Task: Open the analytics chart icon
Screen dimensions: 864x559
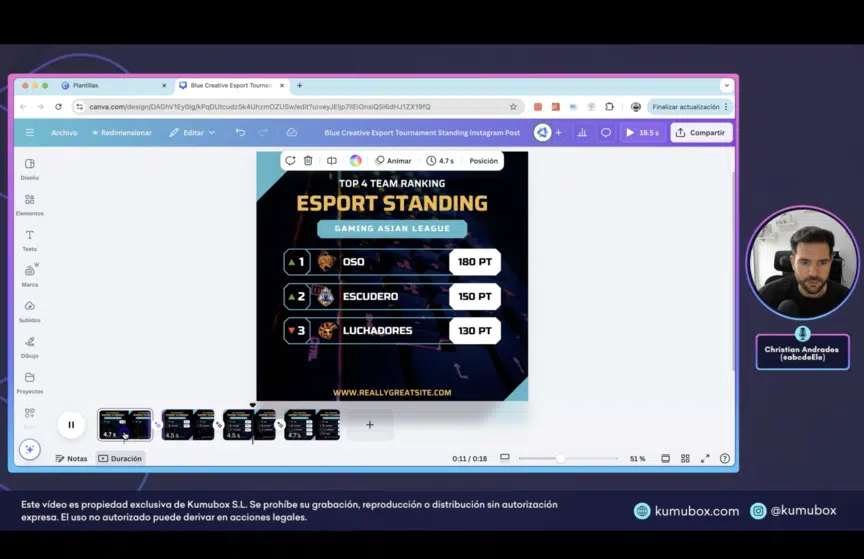Action: pos(582,132)
